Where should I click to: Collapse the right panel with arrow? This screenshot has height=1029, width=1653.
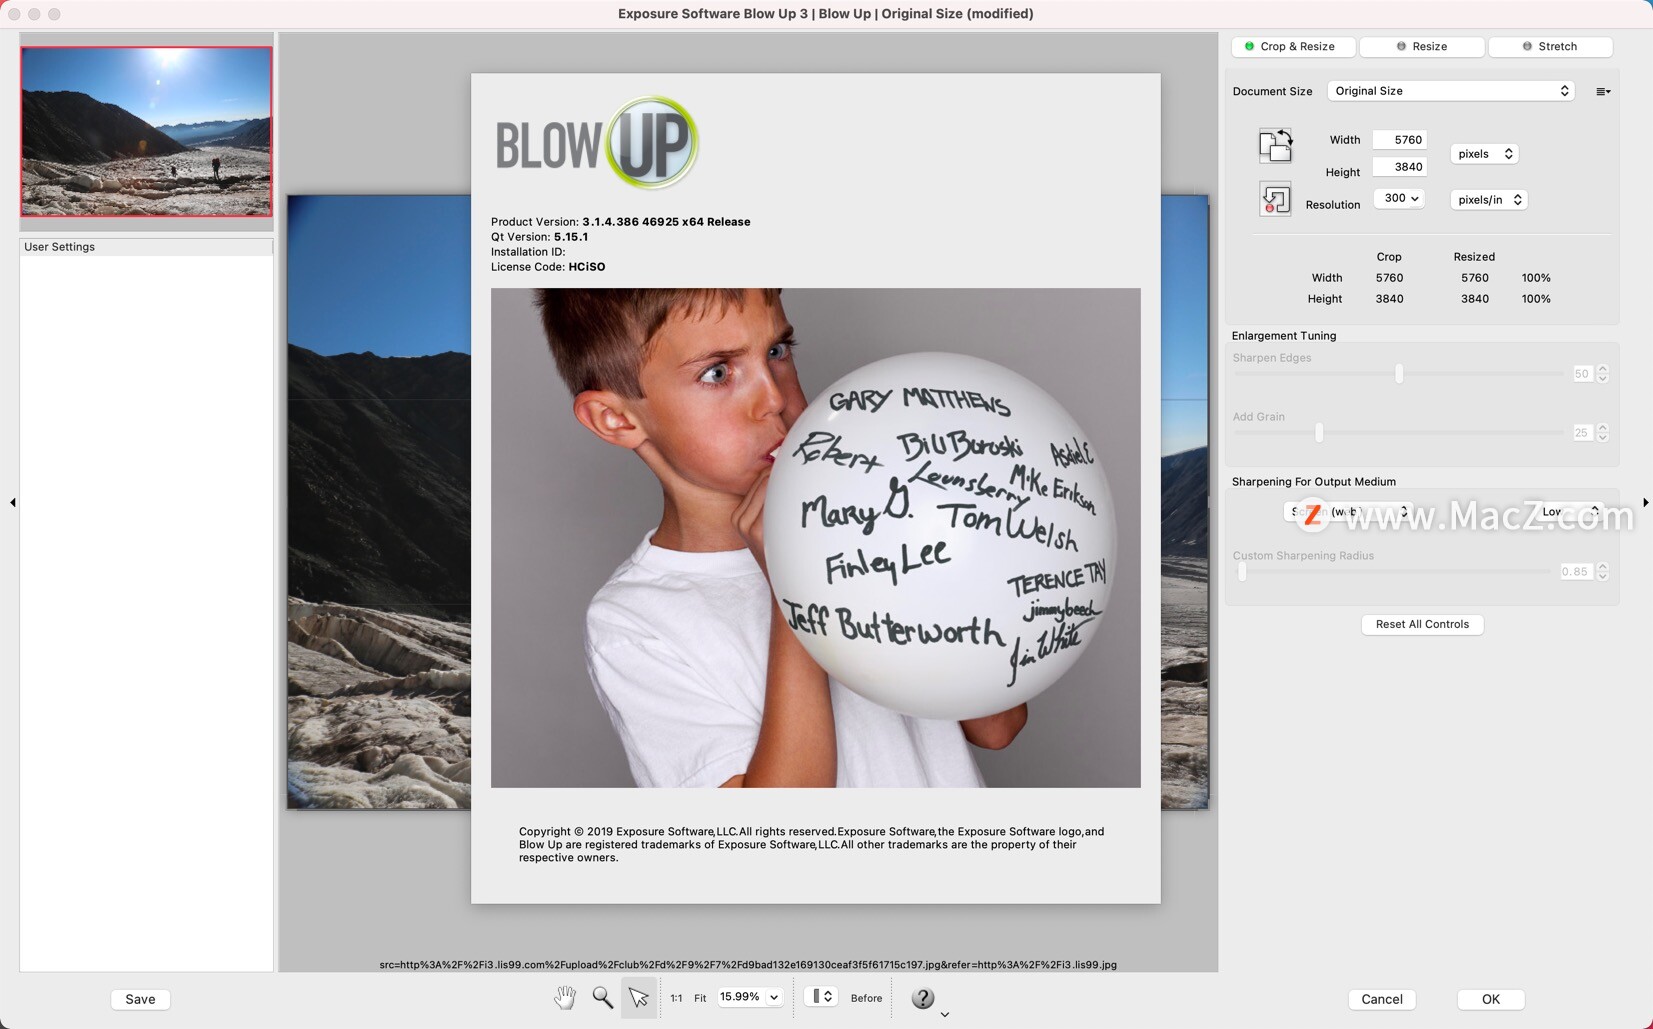pyautogui.click(x=1645, y=502)
